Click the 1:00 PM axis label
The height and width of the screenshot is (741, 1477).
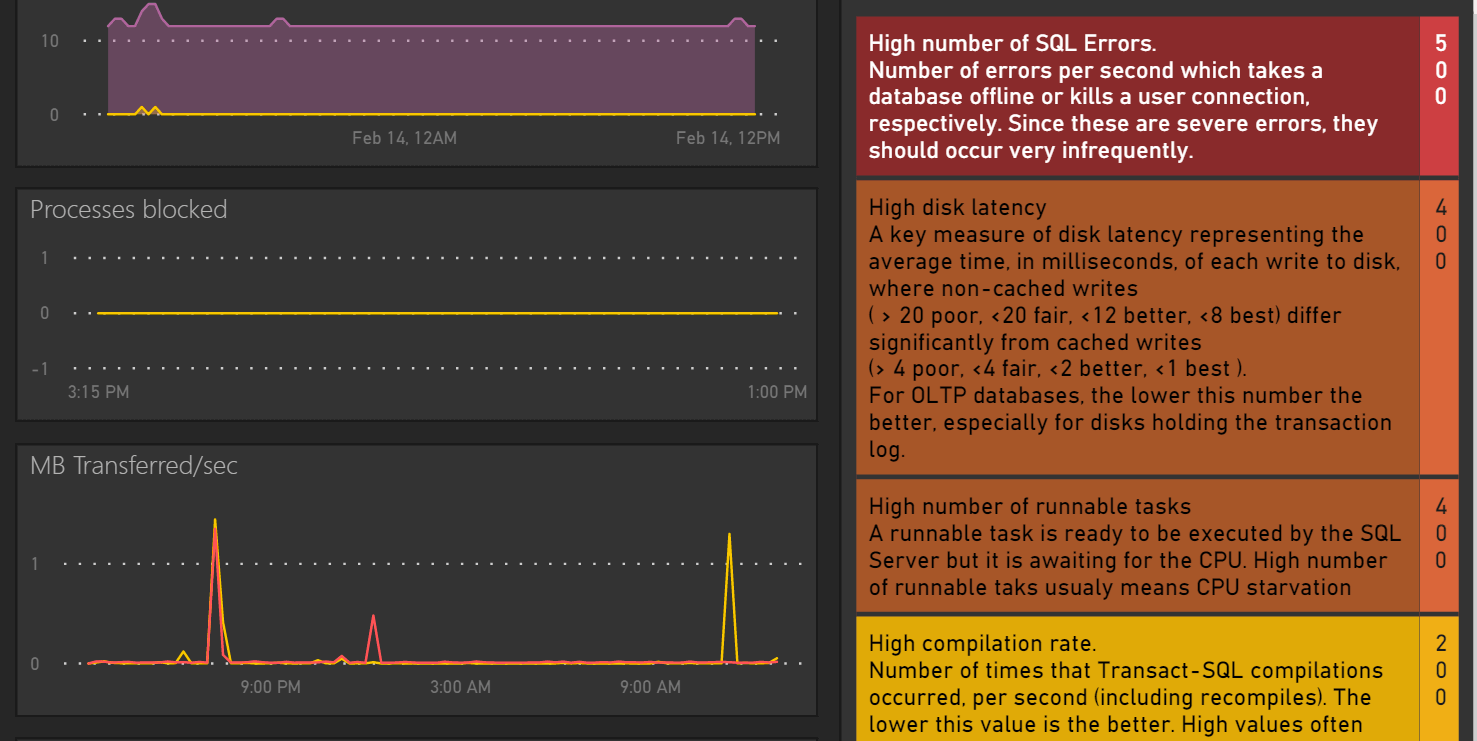pos(777,392)
